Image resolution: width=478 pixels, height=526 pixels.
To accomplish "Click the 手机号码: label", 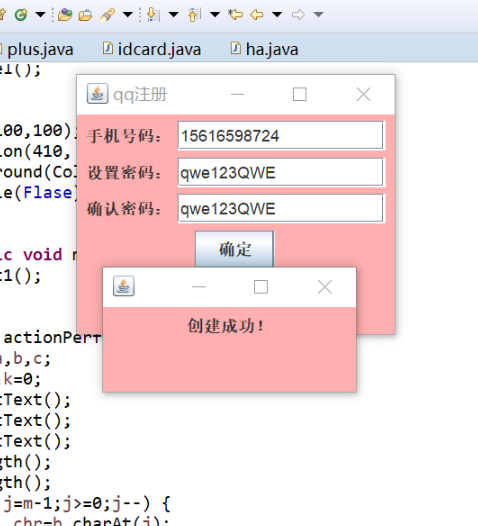I will coord(124,136).
